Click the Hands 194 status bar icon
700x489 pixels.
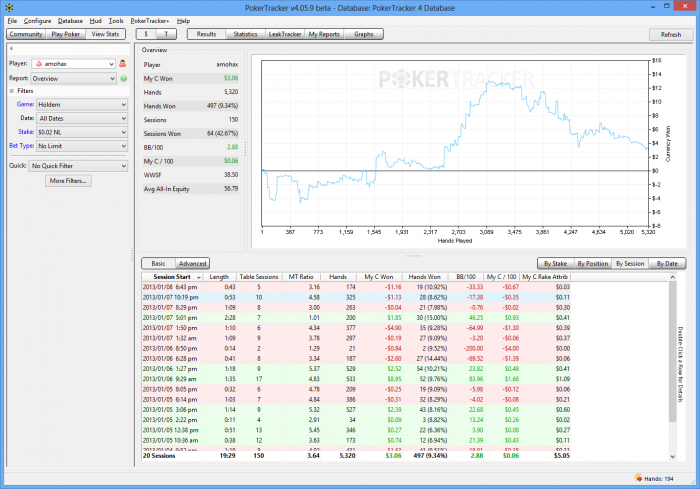[638, 478]
